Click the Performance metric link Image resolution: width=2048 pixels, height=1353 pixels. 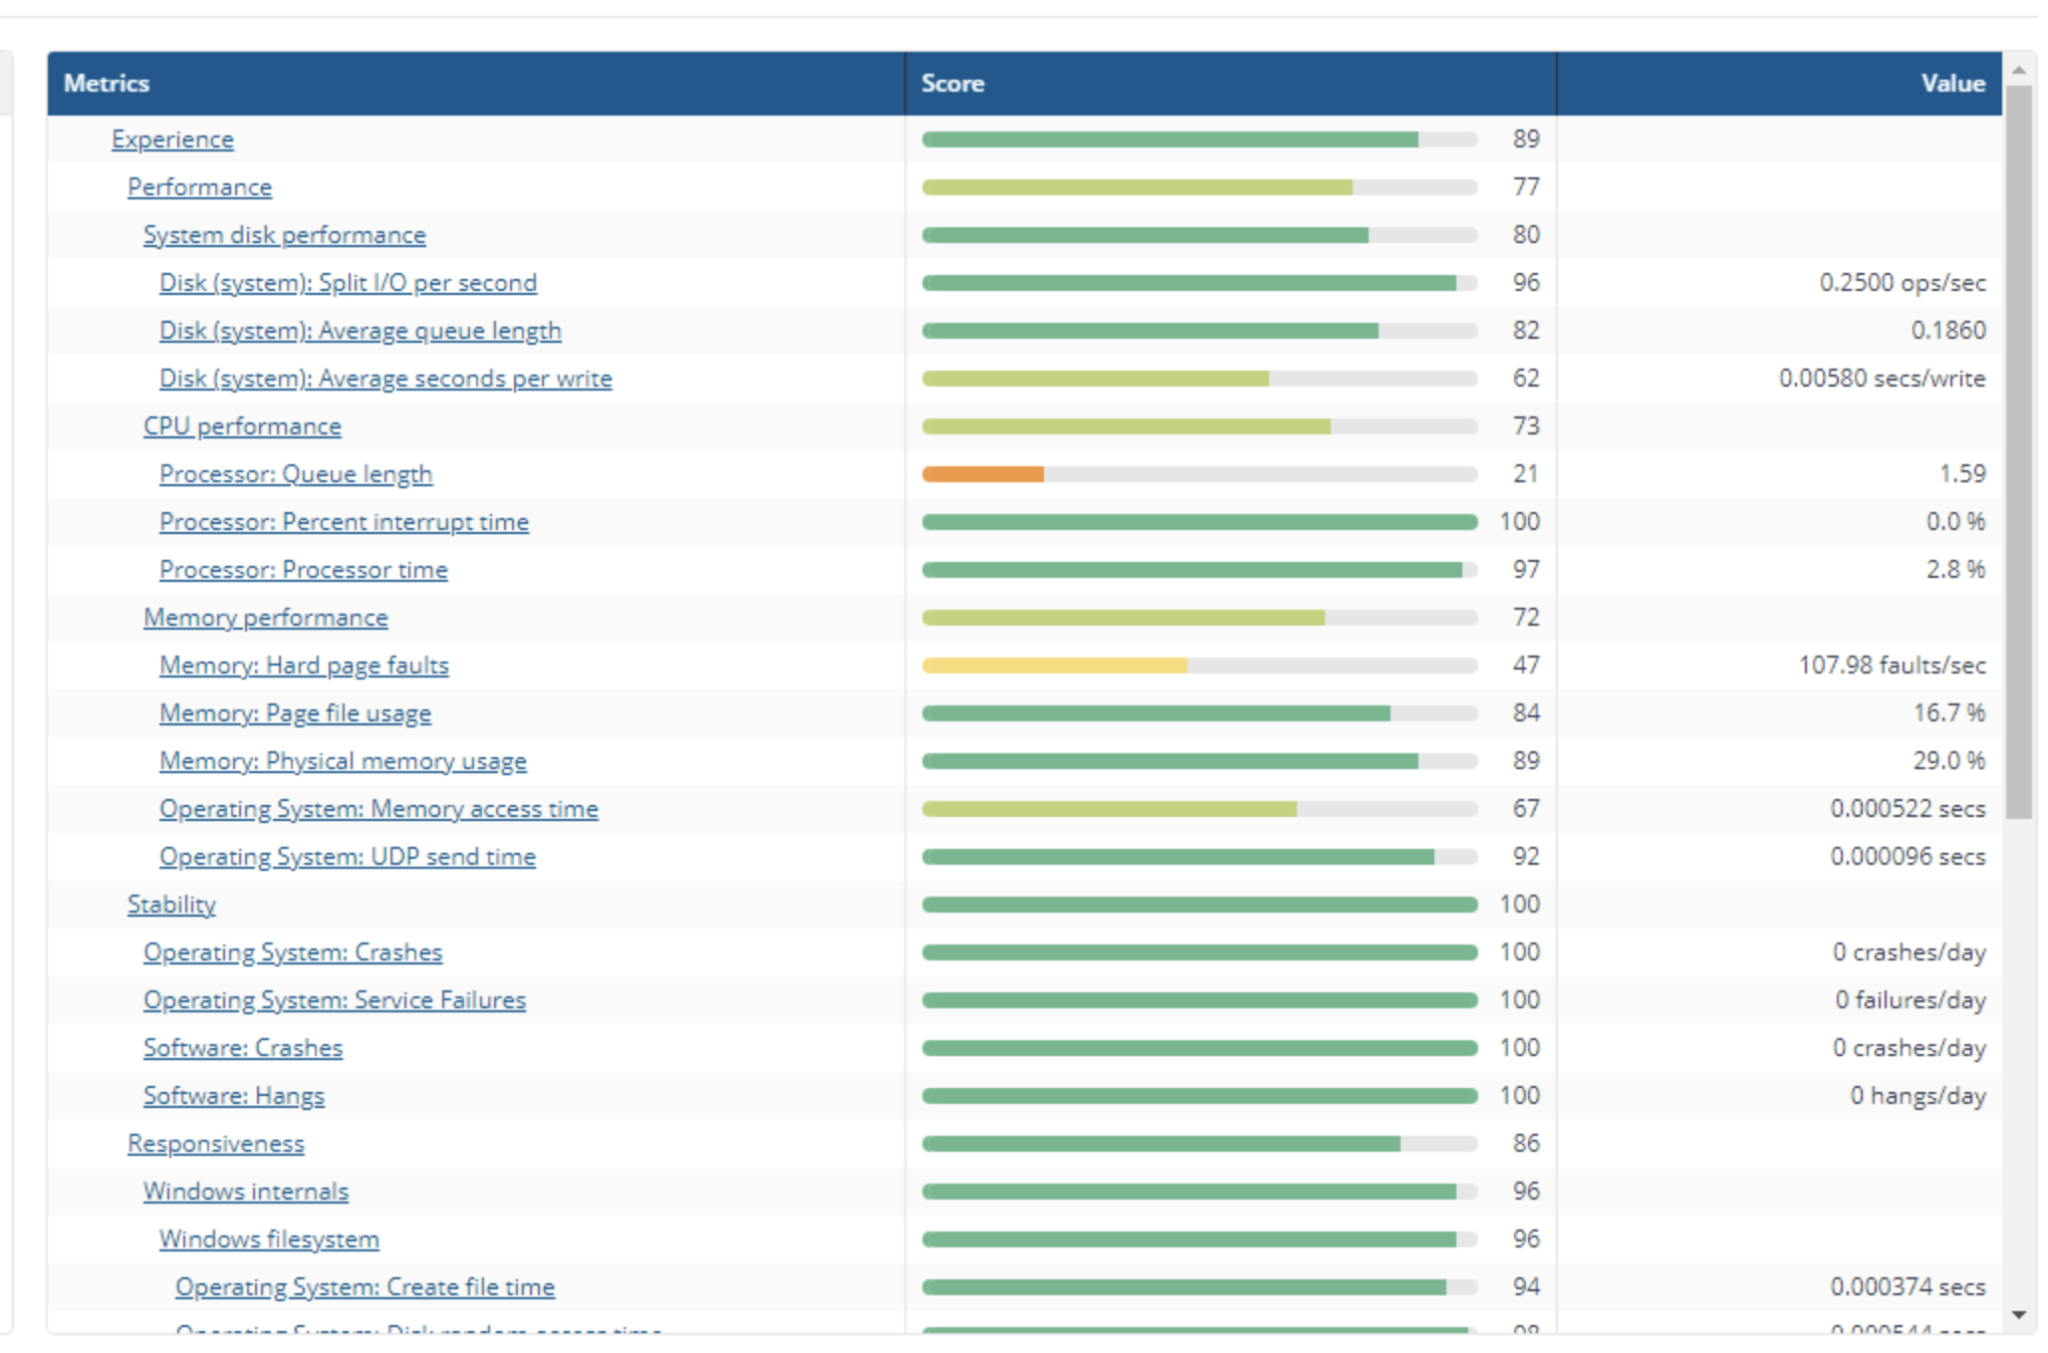point(199,187)
